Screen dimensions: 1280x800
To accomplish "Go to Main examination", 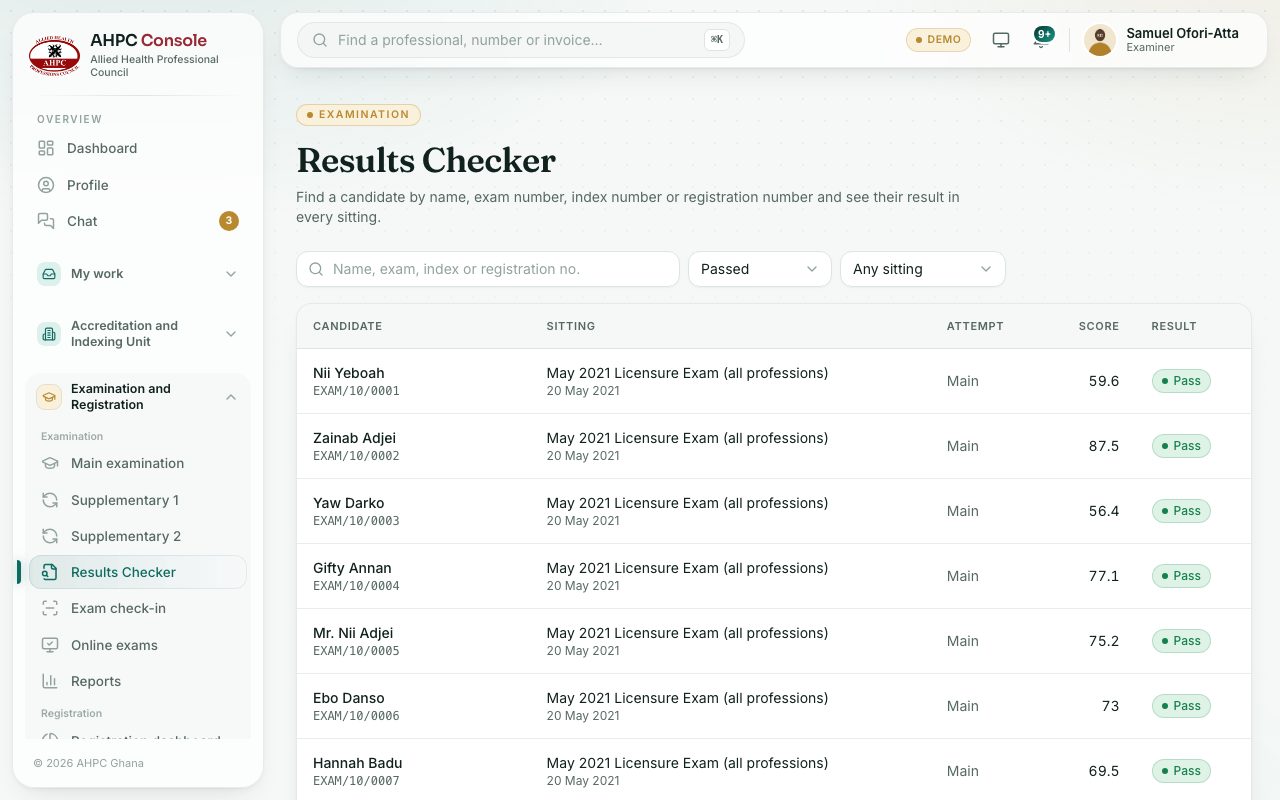I will click(138, 463).
